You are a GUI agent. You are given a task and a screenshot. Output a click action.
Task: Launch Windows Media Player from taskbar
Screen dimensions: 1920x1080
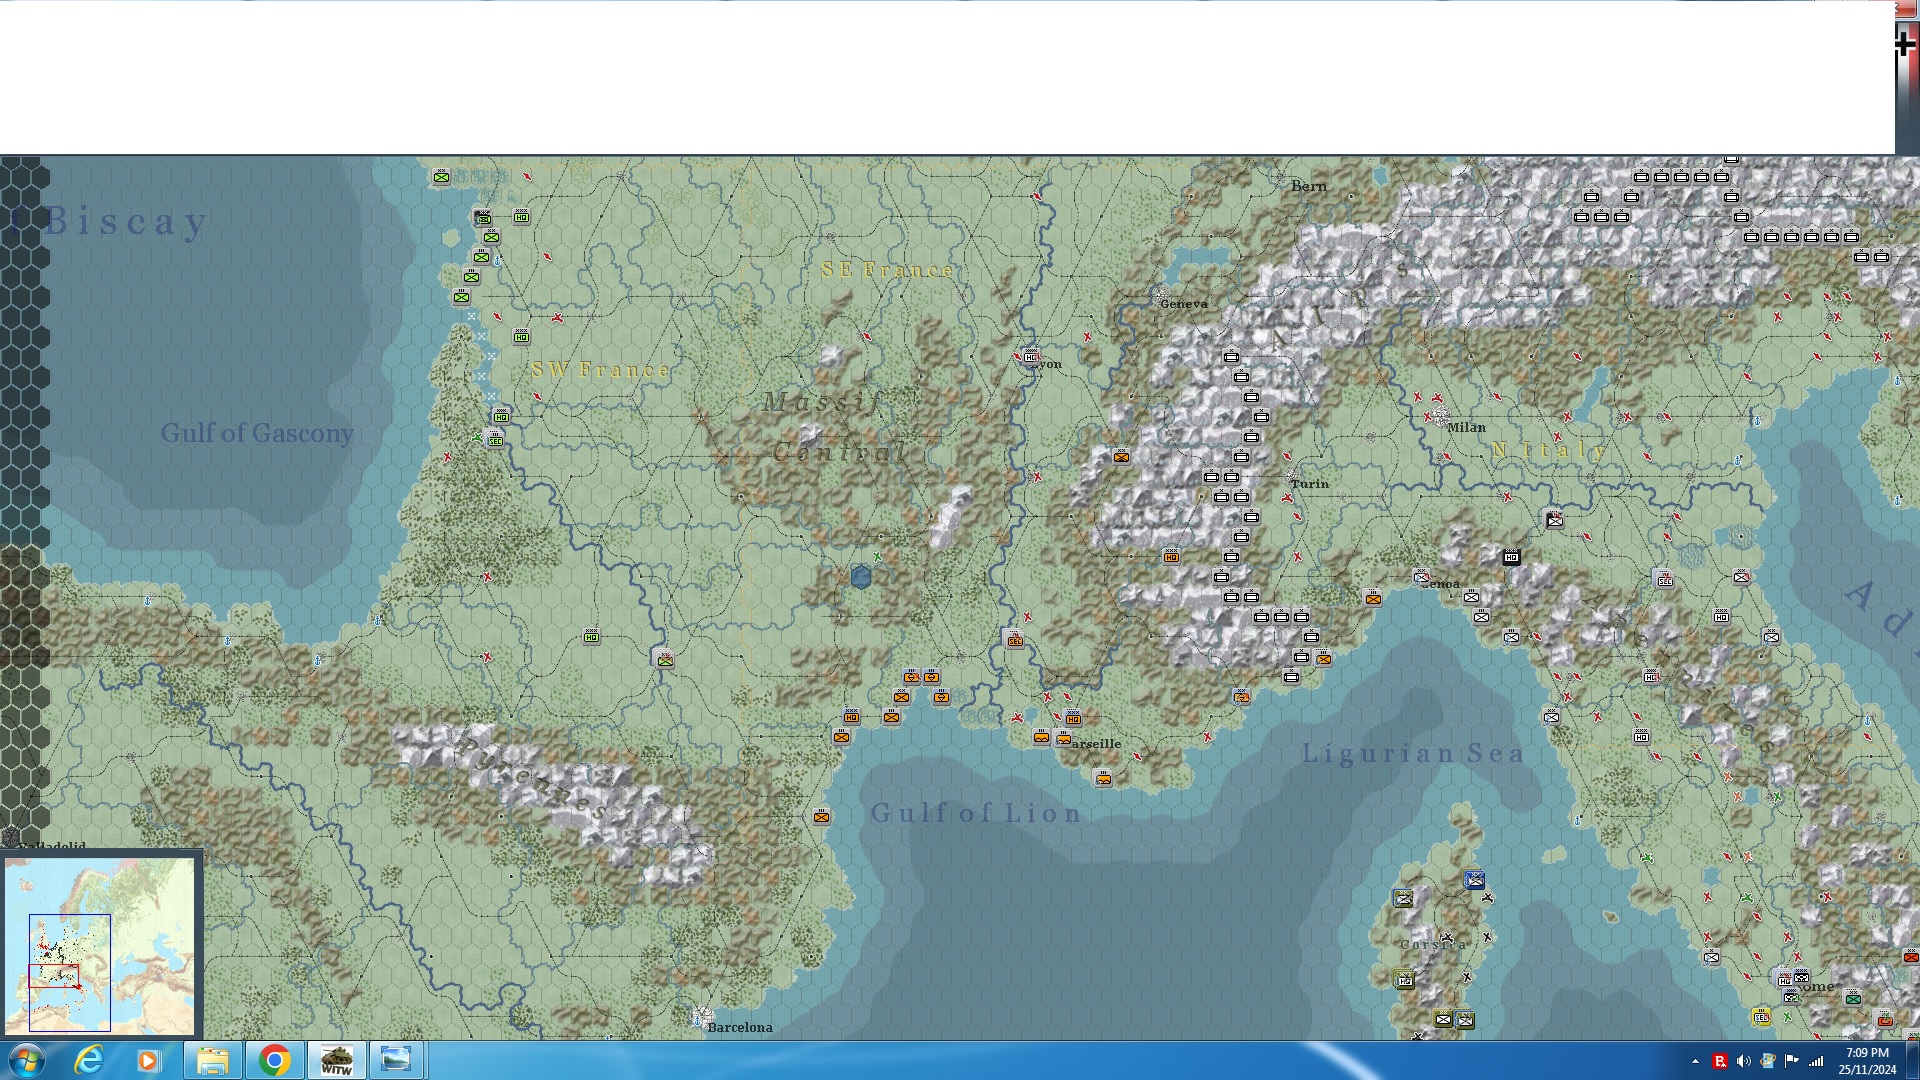148,1060
